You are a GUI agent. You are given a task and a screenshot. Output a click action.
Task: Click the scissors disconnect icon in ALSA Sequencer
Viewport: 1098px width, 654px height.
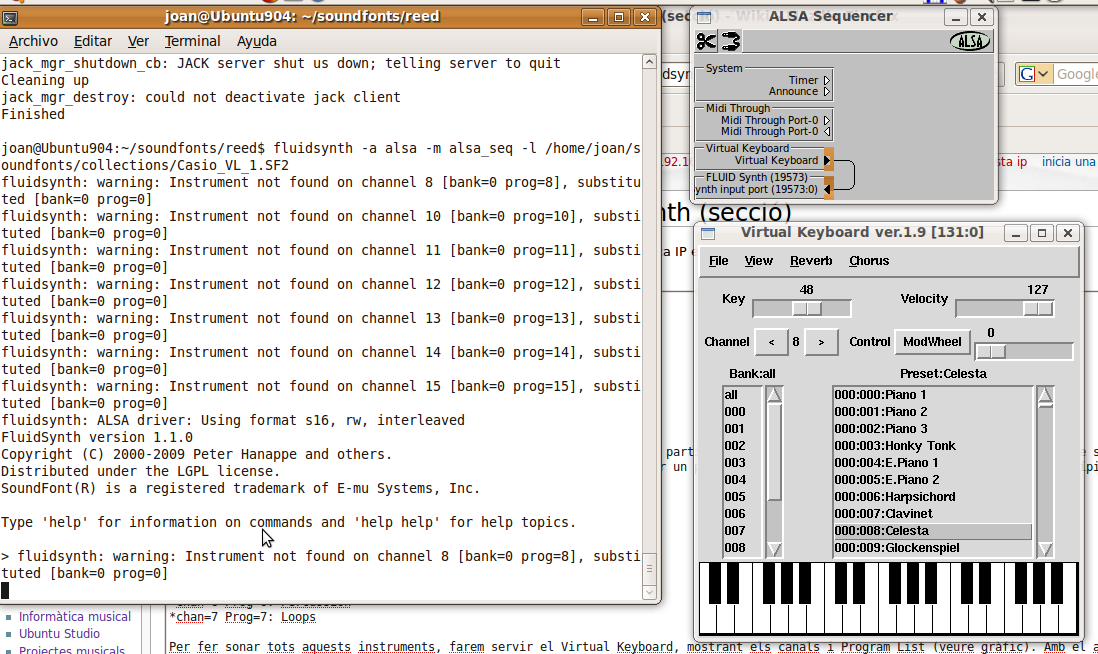(707, 41)
